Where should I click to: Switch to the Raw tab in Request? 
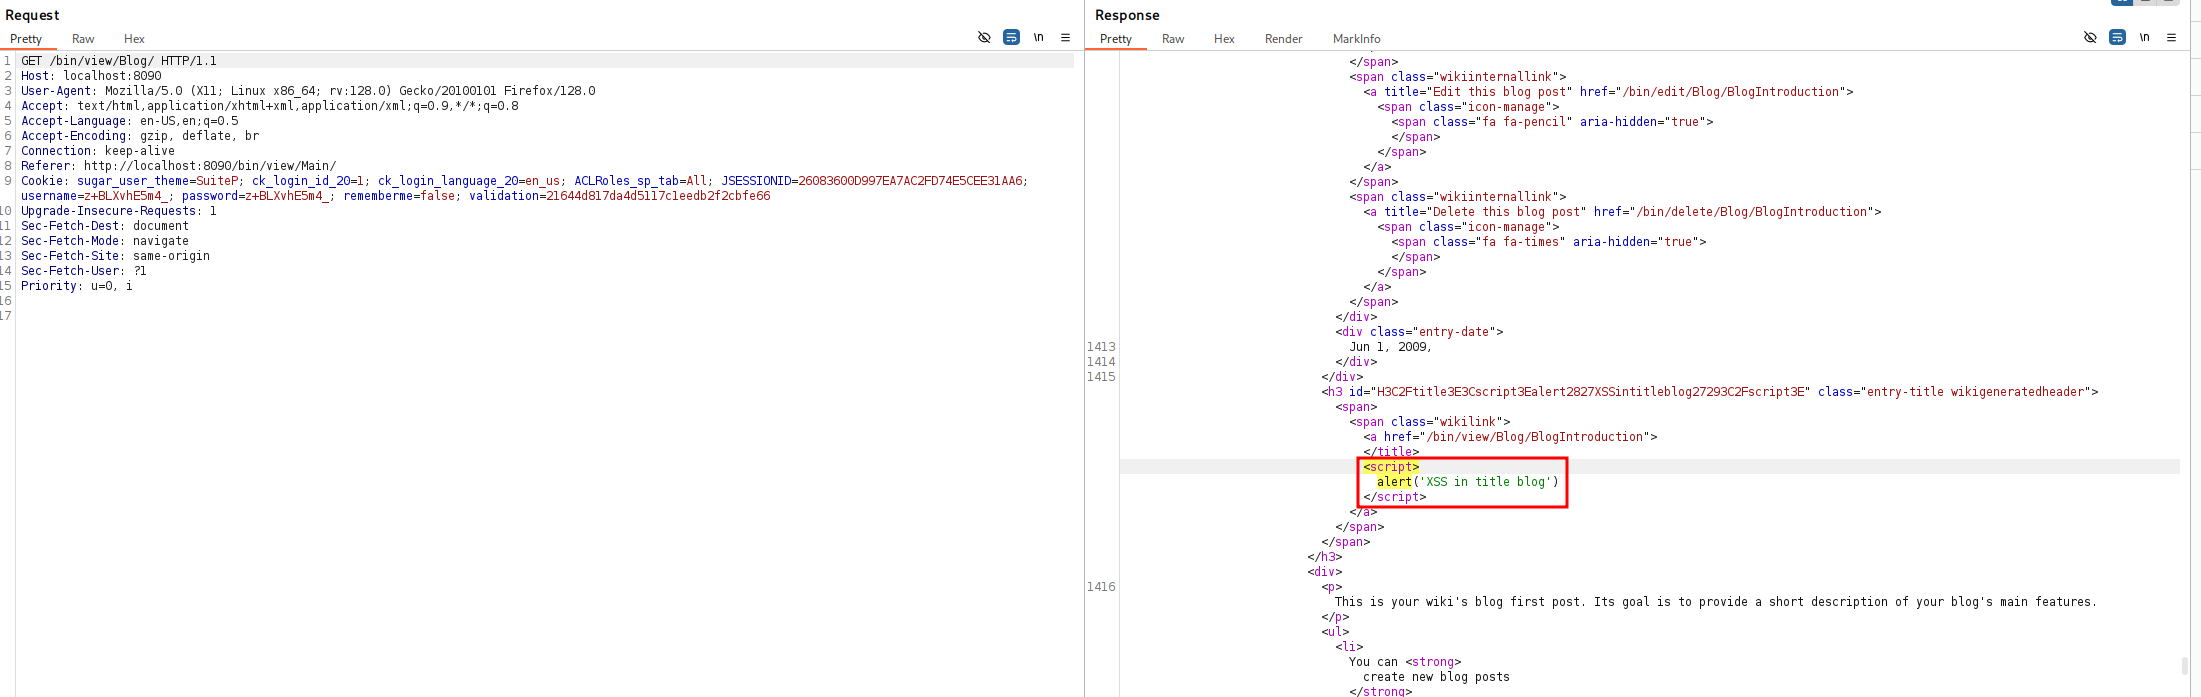point(83,39)
